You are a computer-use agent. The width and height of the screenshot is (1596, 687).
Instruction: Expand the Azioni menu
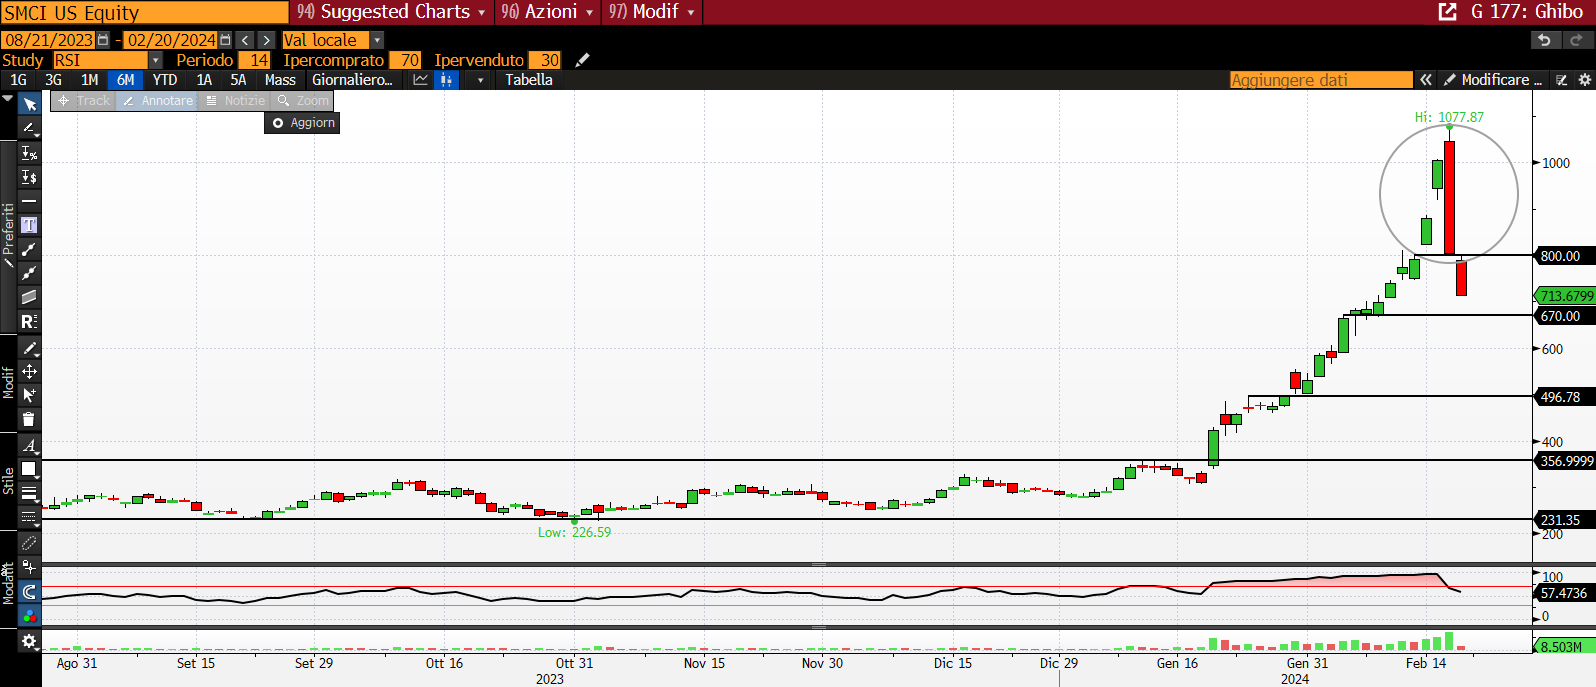point(547,12)
